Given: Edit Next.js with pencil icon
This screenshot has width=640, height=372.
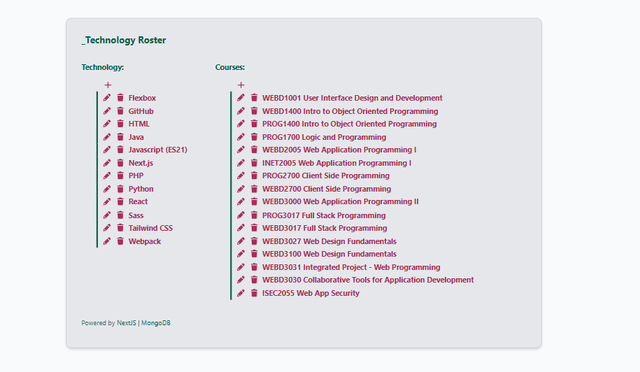Looking at the screenshot, I should click(107, 163).
